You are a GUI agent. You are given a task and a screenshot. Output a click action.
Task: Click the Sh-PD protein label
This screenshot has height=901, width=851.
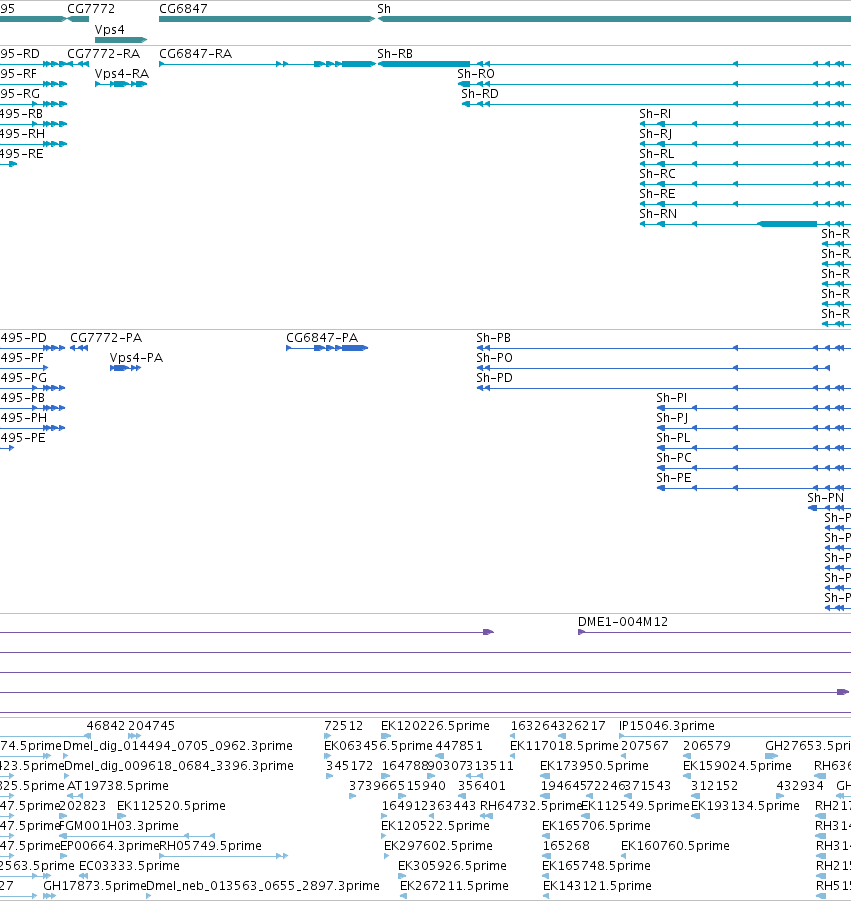click(494, 378)
